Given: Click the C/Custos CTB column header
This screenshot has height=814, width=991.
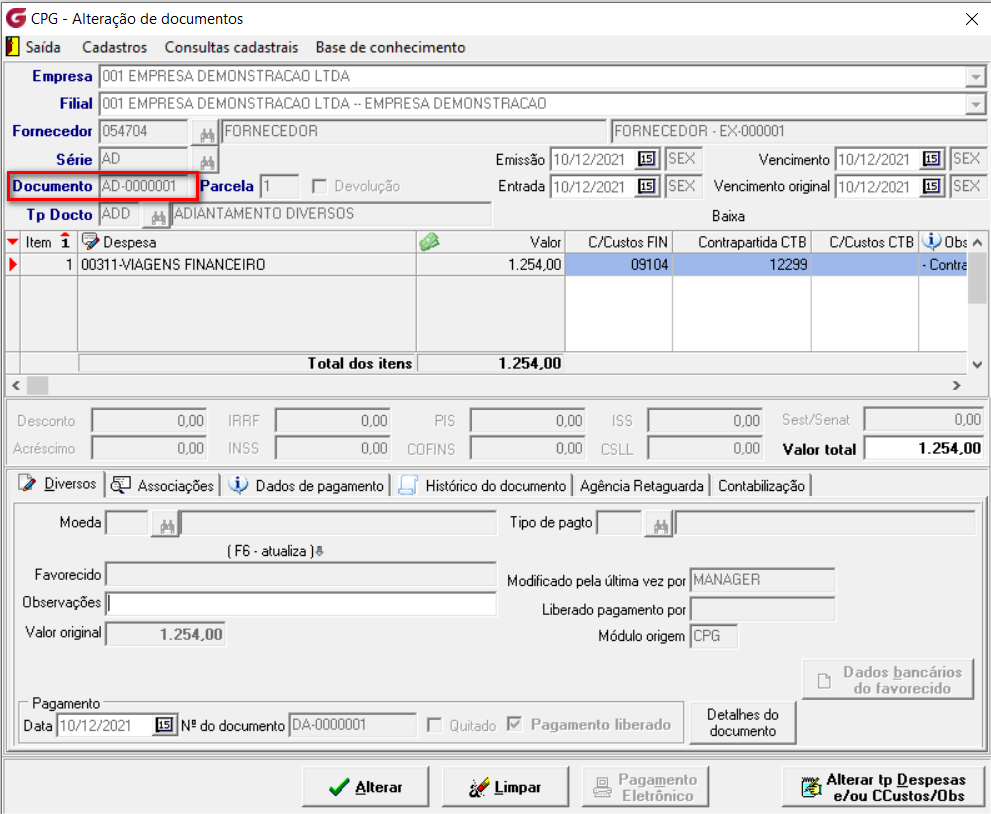Looking at the screenshot, I should (x=865, y=242).
